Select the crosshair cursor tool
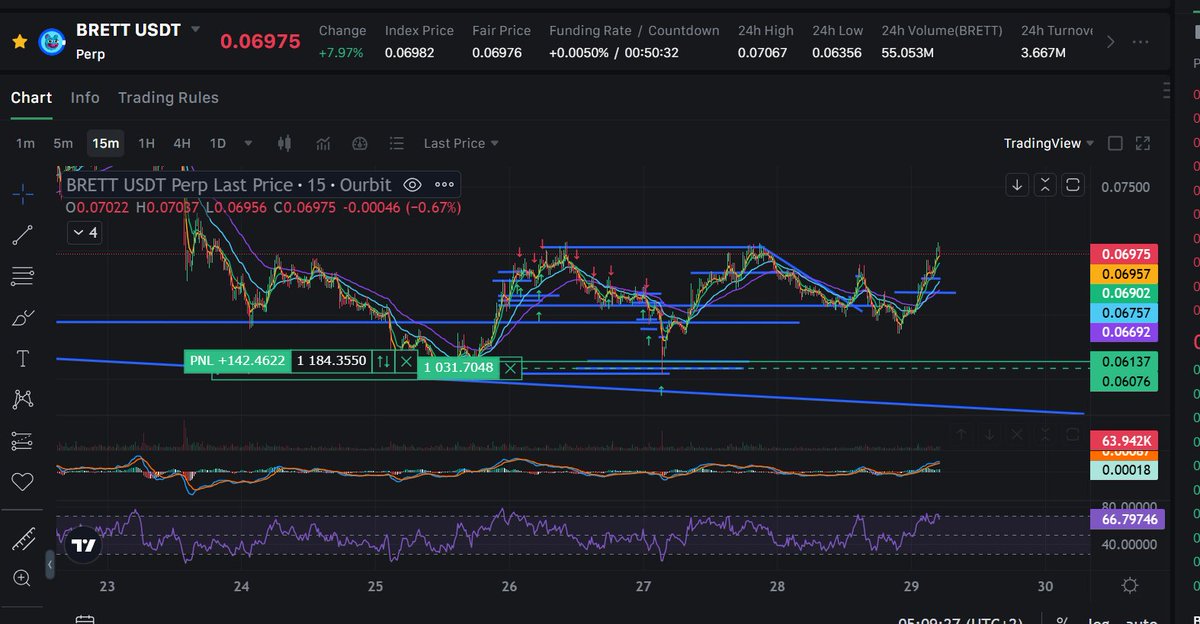 pyautogui.click(x=24, y=193)
